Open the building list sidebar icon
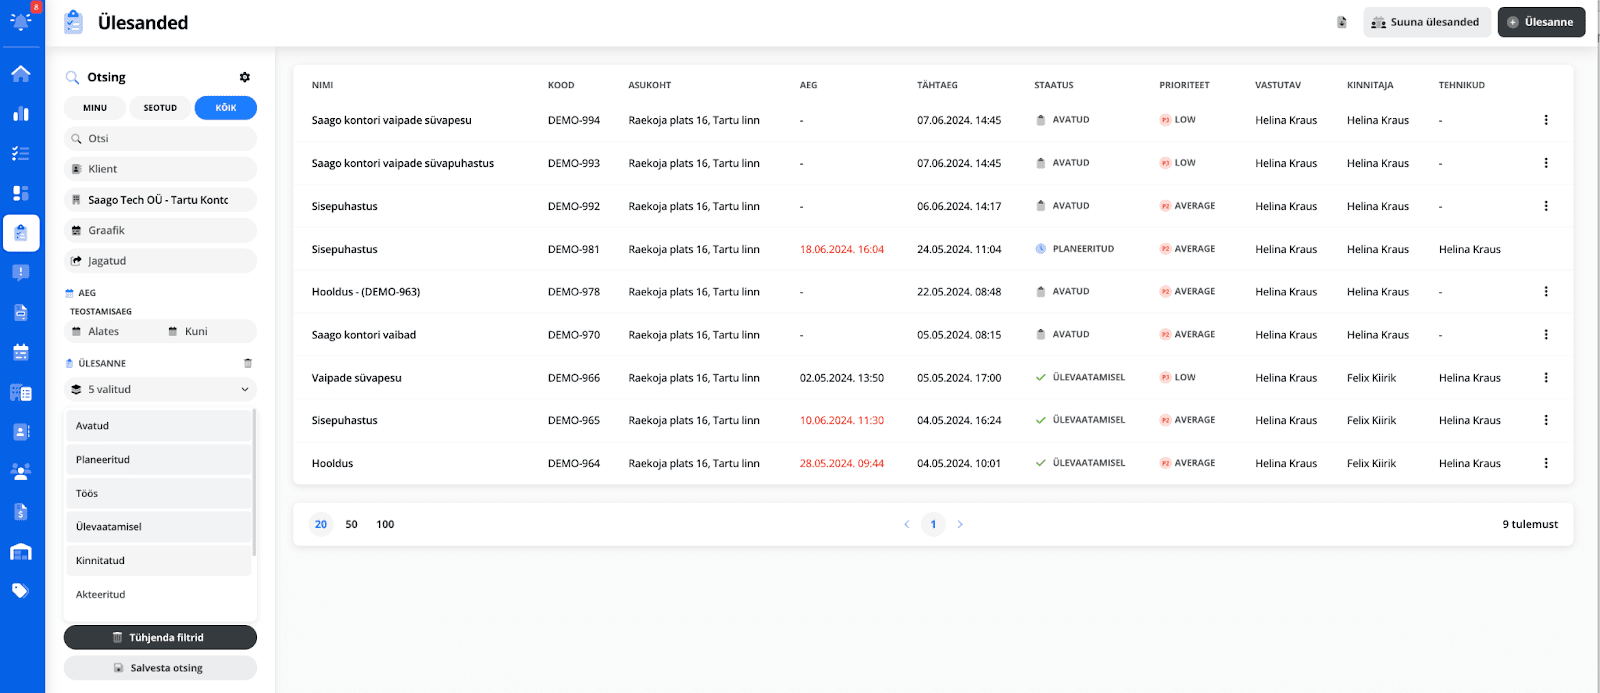This screenshot has height=693, width=1600. point(21,392)
